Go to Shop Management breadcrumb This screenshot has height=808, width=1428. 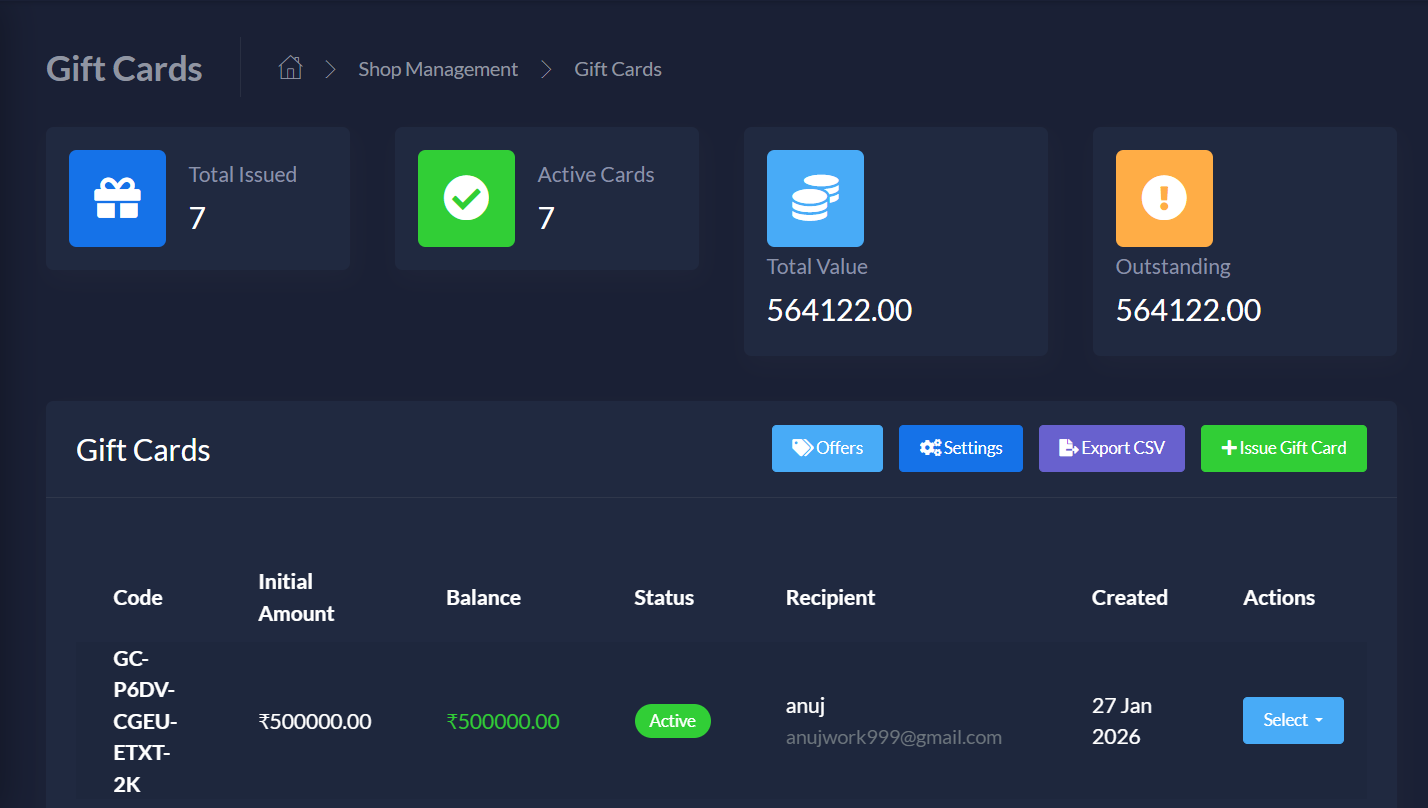(438, 69)
